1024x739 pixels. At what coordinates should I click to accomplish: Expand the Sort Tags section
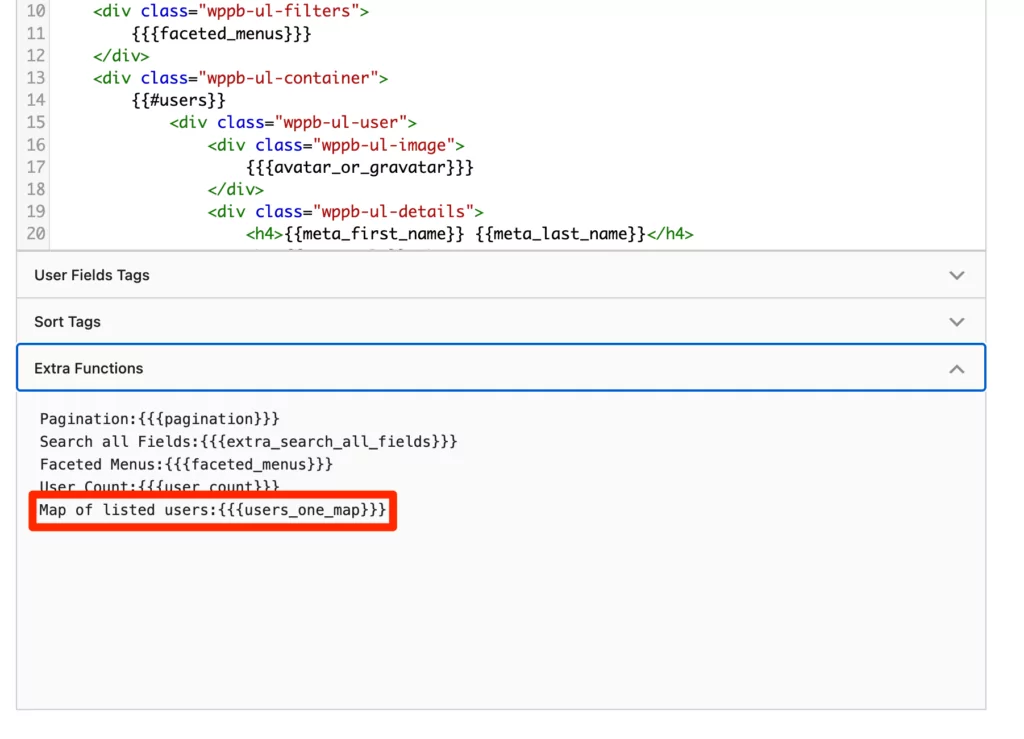(501, 322)
